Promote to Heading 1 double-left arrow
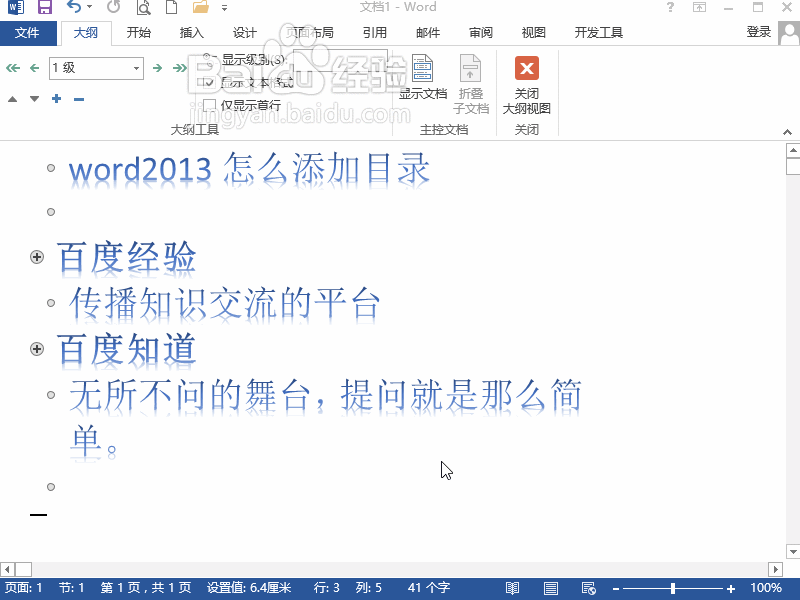The image size is (800, 600). pos(13,68)
